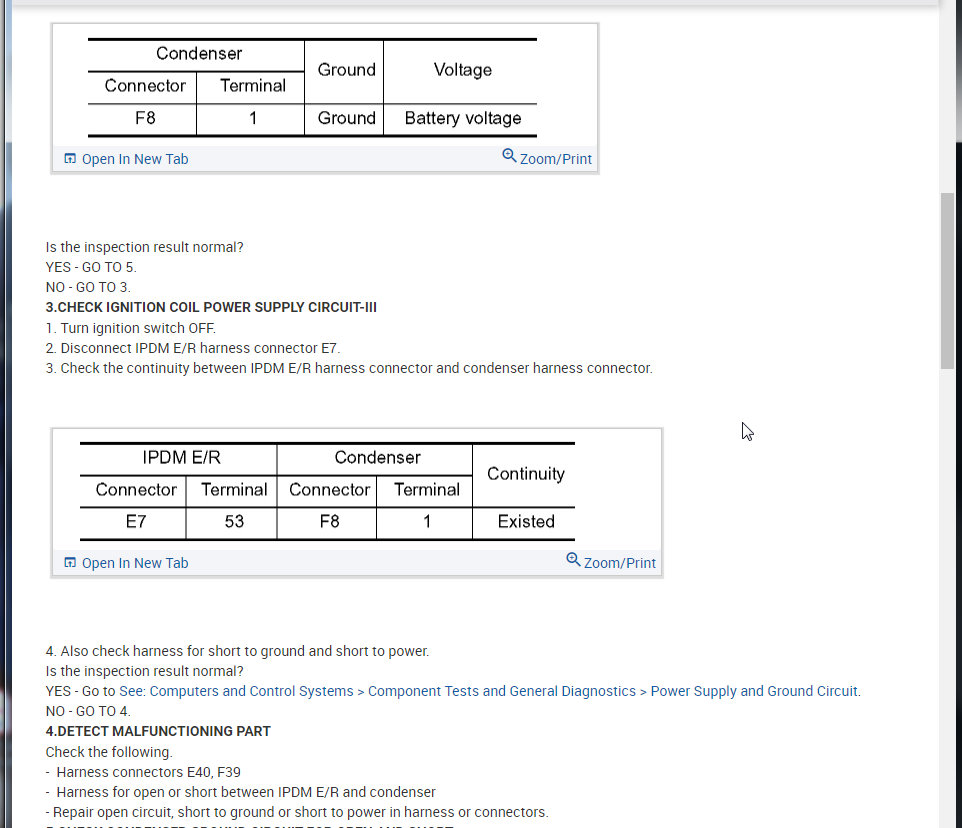Click the text YES - GO TO 5.
This screenshot has height=828, width=962.
(x=91, y=267)
